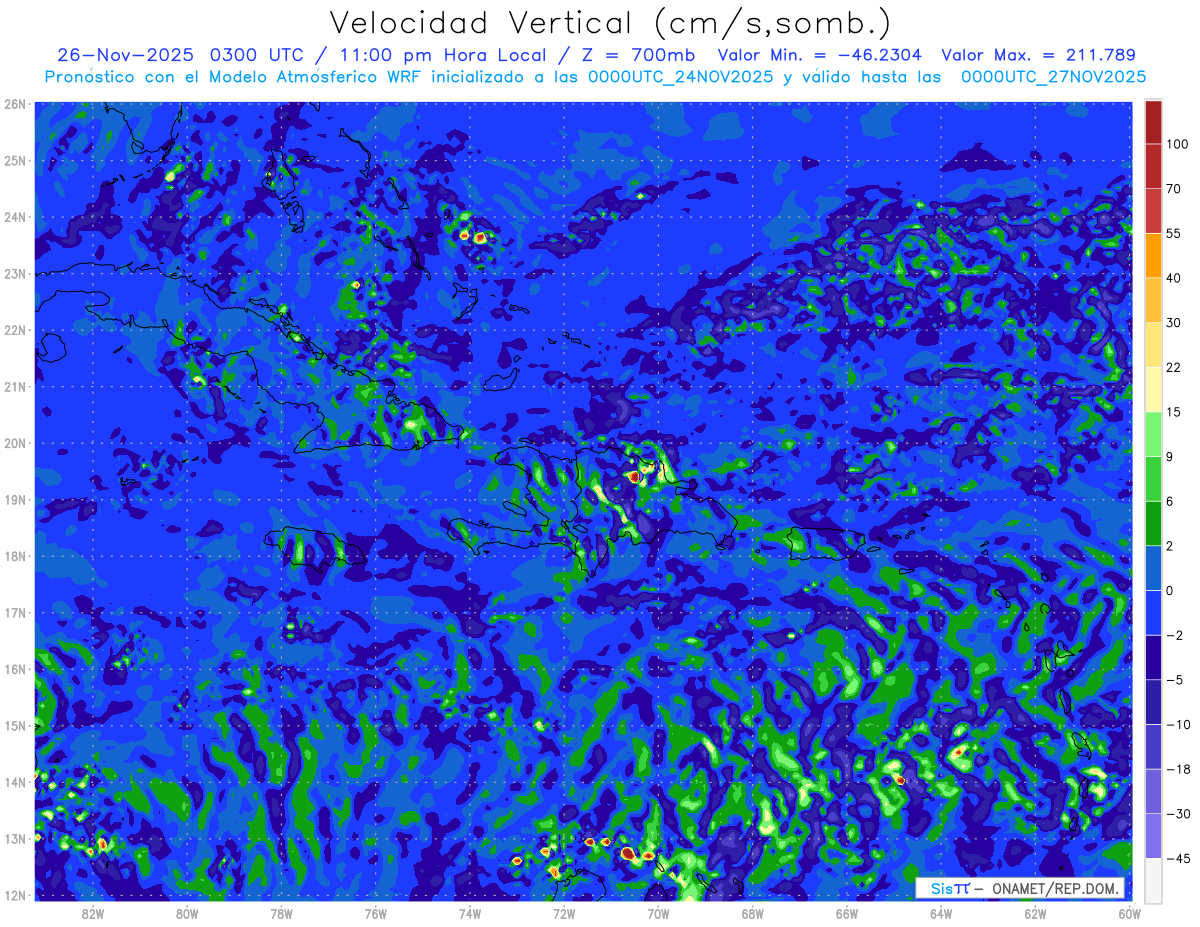Click the '17N' latitude label

(x=15, y=612)
